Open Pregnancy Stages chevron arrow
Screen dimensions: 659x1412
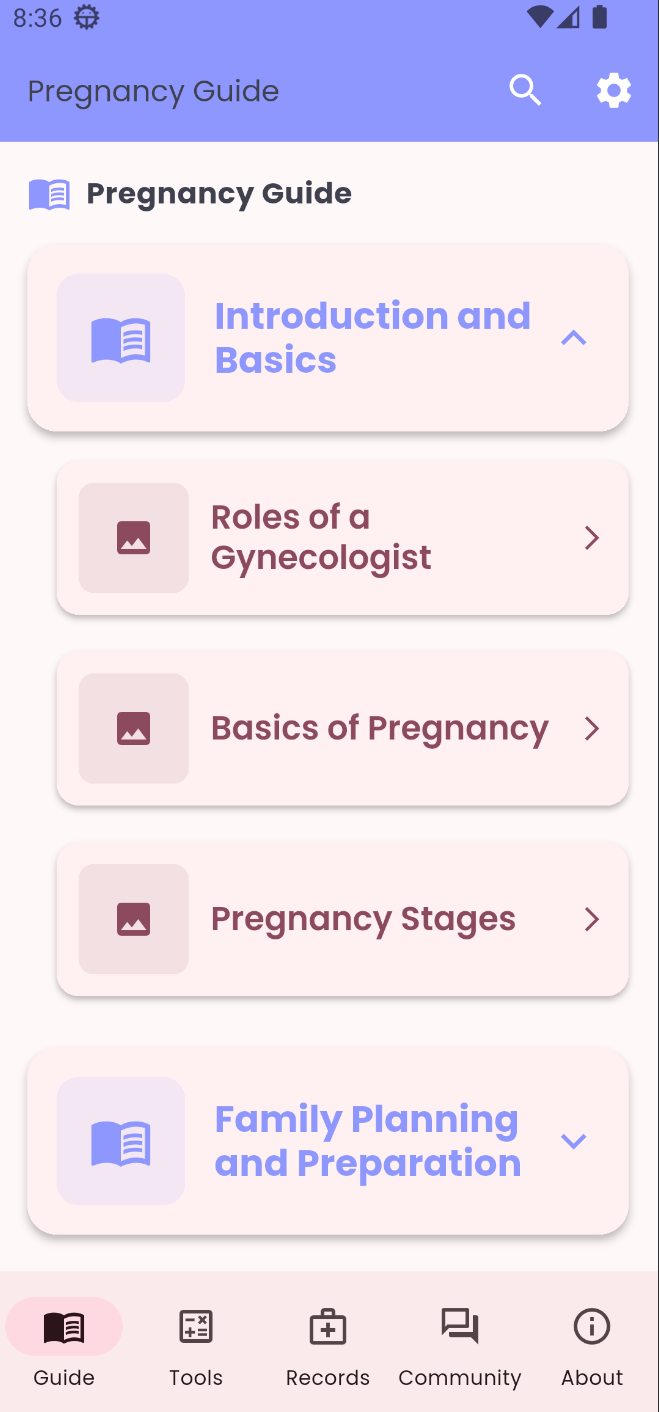(592, 919)
